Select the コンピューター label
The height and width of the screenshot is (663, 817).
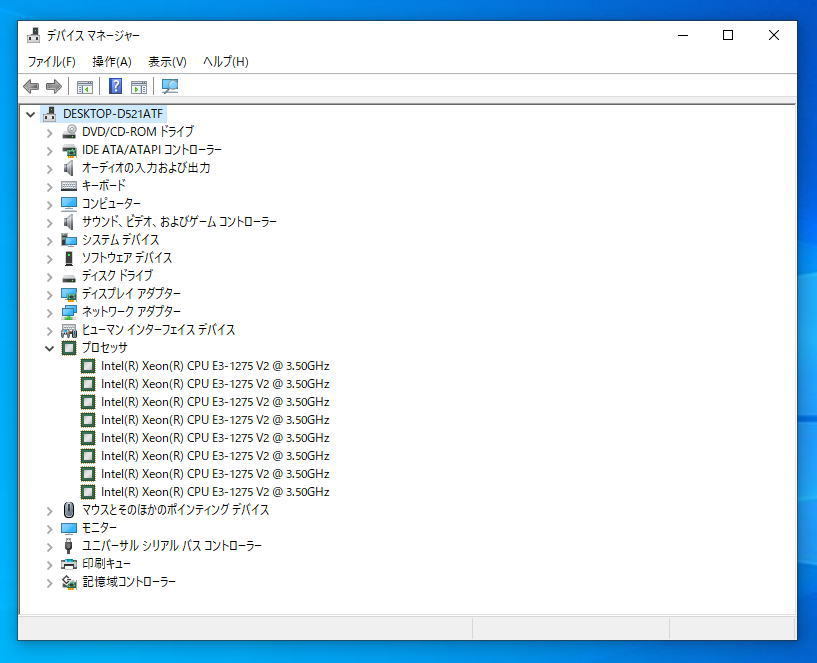click(x=112, y=204)
